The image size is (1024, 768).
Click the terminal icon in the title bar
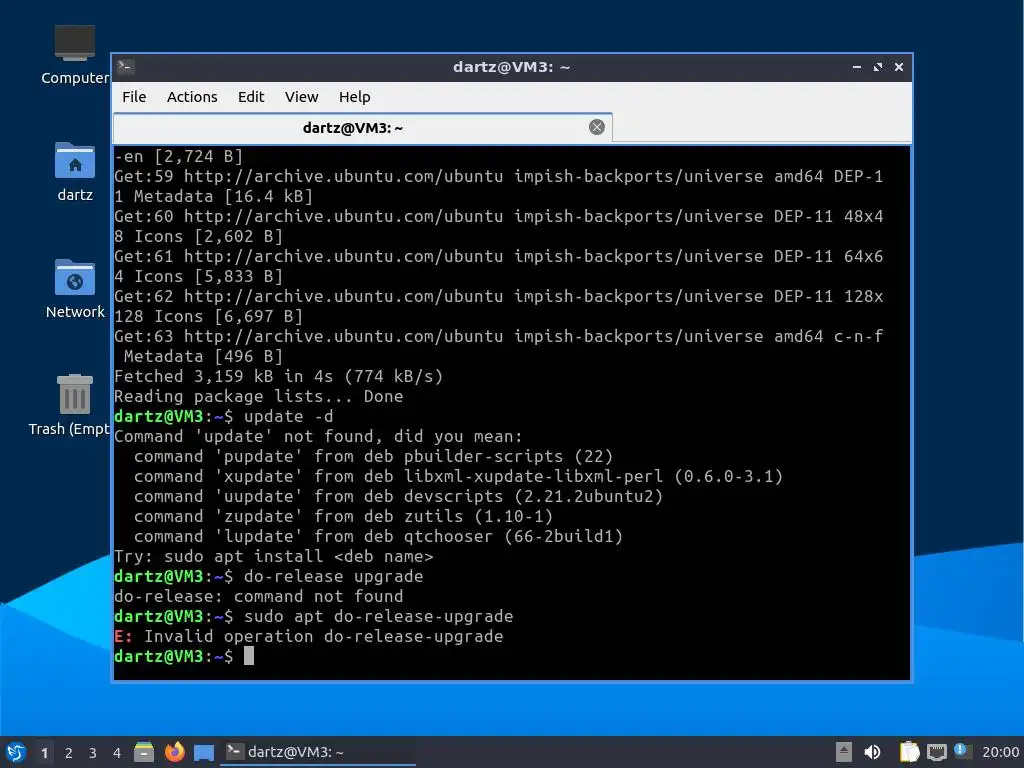tap(126, 67)
